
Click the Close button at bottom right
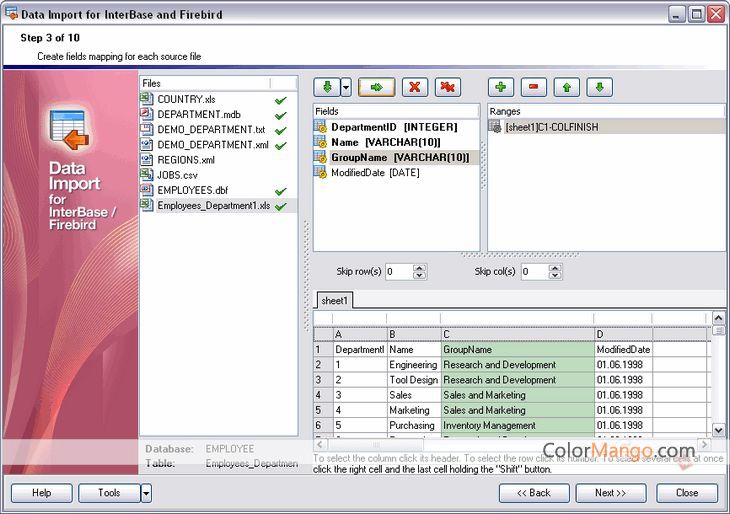coord(687,493)
